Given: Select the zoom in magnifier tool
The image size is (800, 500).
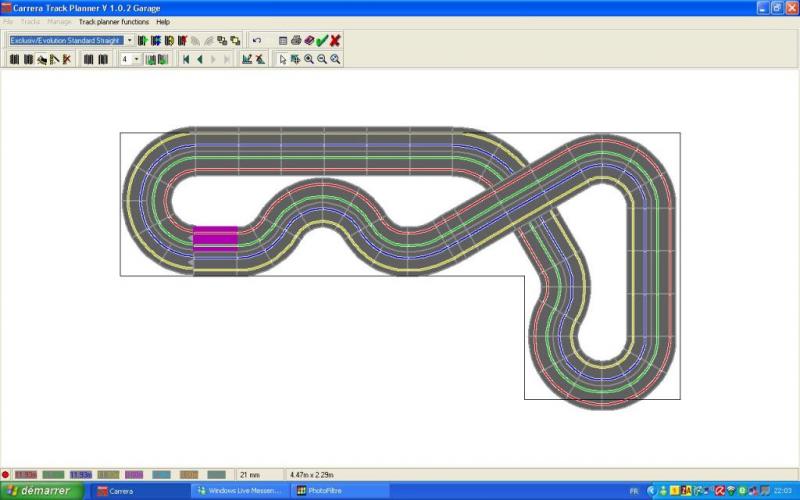Looking at the screenshot, I should click(309, 60).
